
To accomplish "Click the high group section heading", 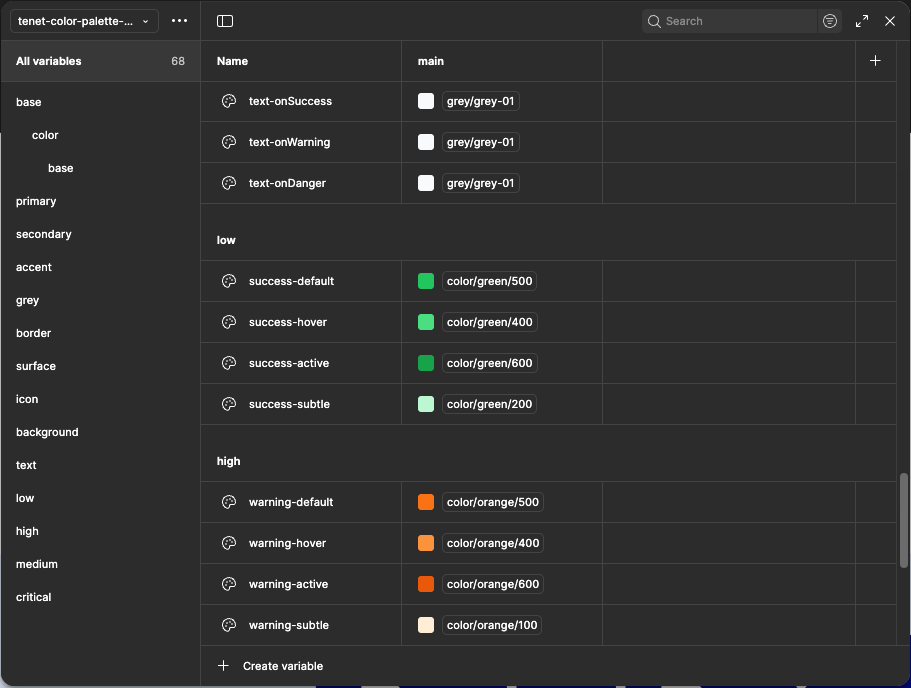I will click(228, 461).
